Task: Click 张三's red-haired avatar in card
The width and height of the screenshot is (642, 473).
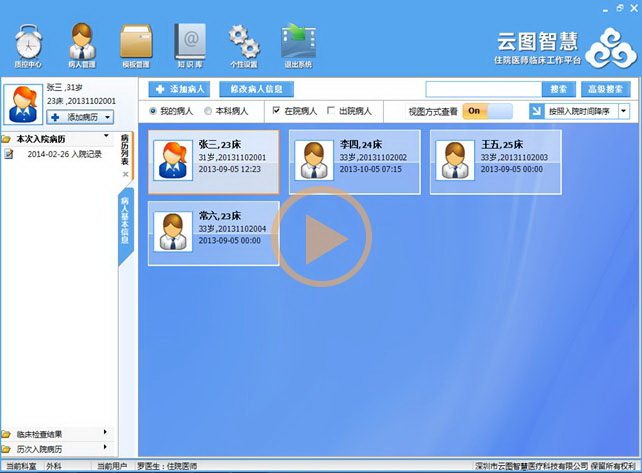Action: pyautogui.click(x=173, y=161)
